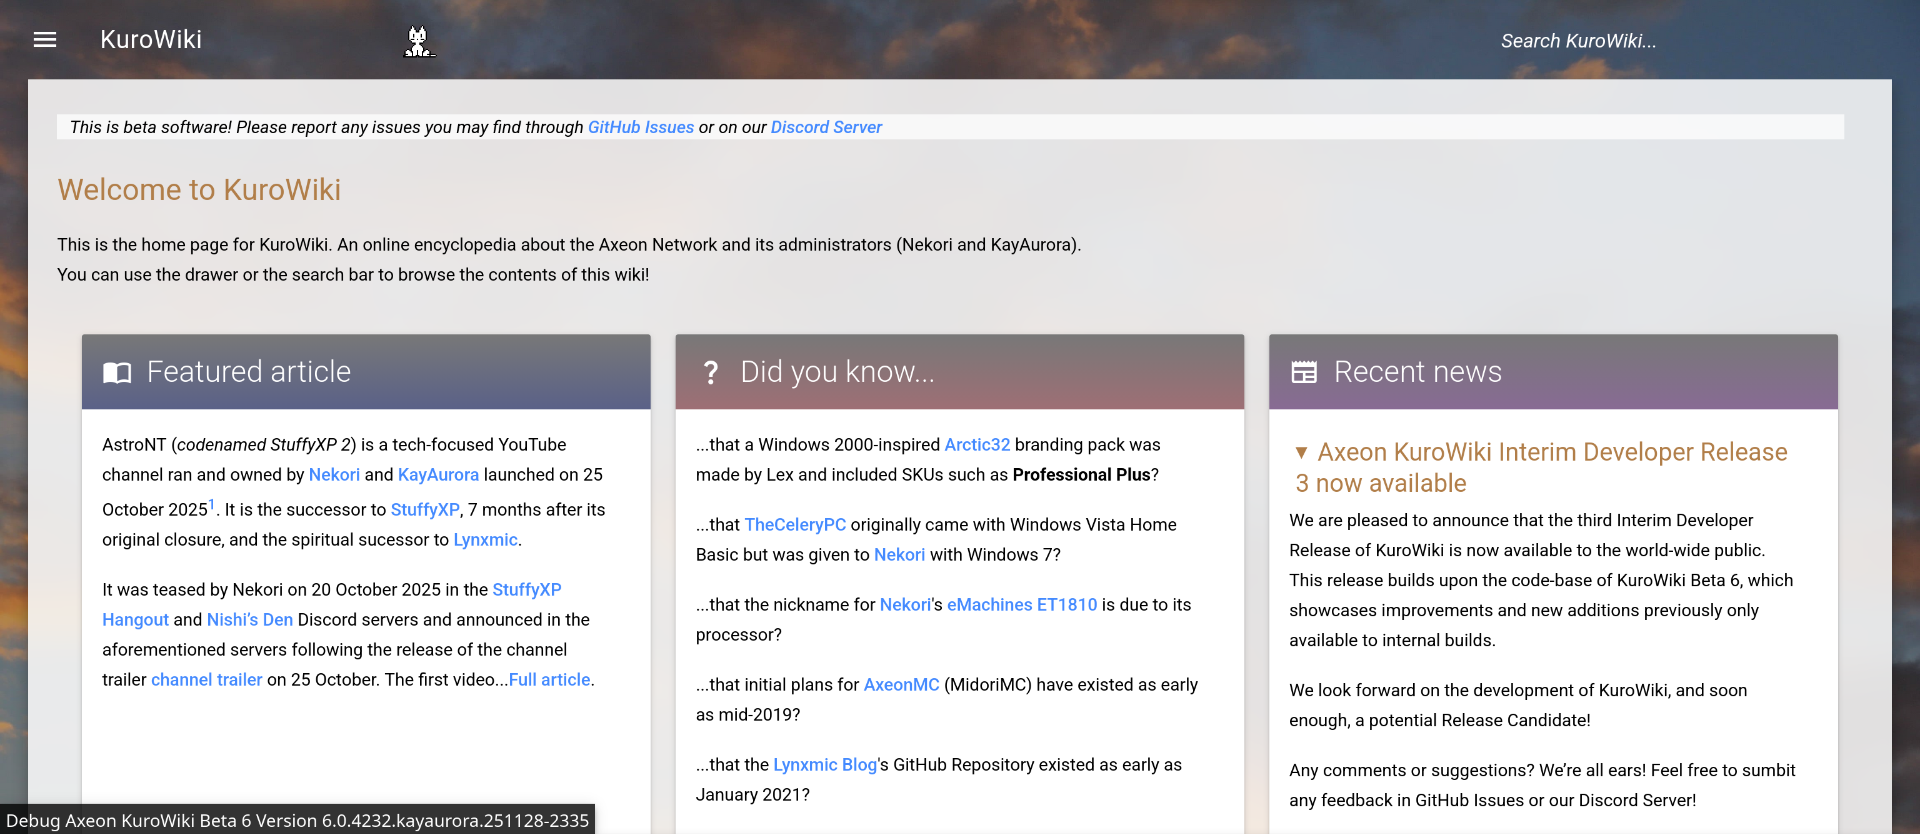Open the Full article link
Screen dimensions: 1920x834
(549, 680)
